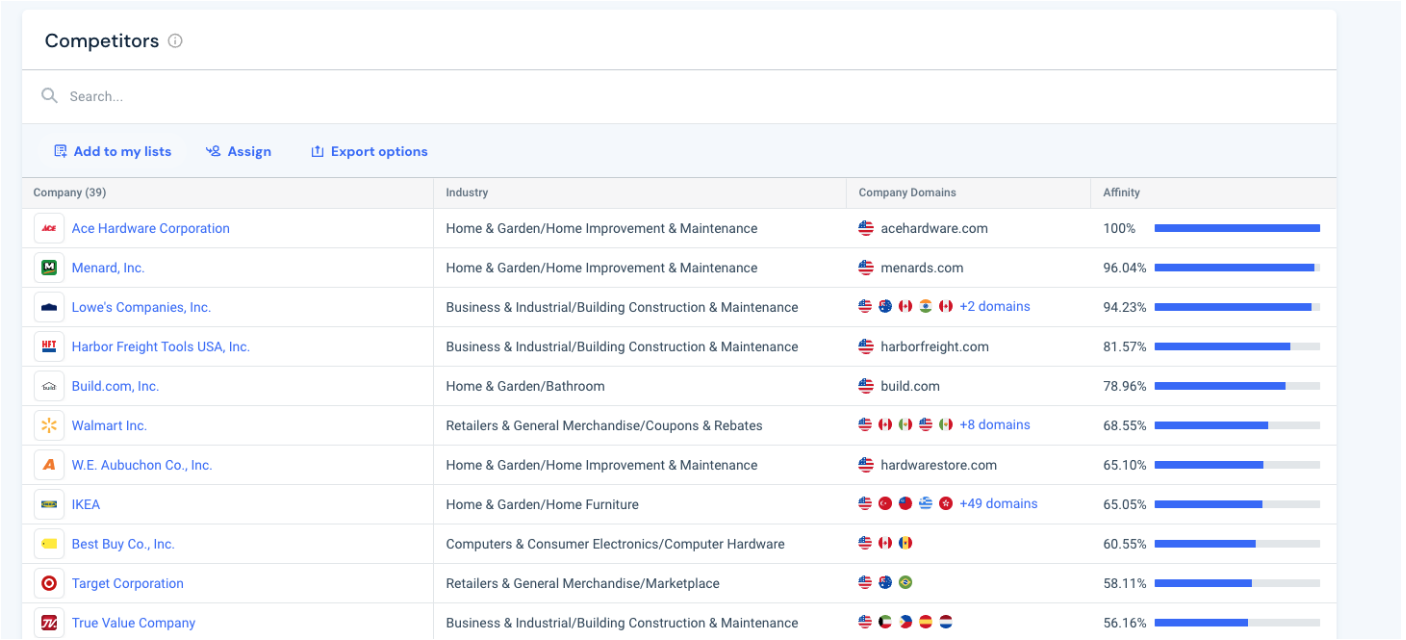
Task: Click the US flag next to hardwarestore.com
Action: click(866, 465)
